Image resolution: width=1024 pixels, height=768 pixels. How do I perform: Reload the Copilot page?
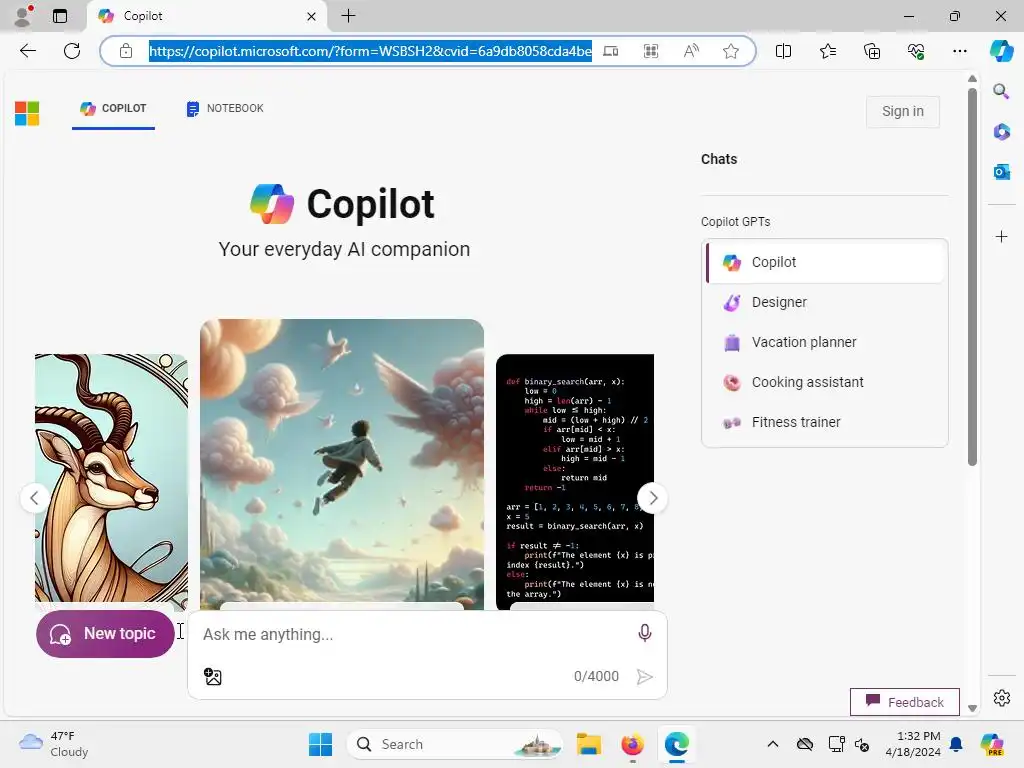click(72, 51)
